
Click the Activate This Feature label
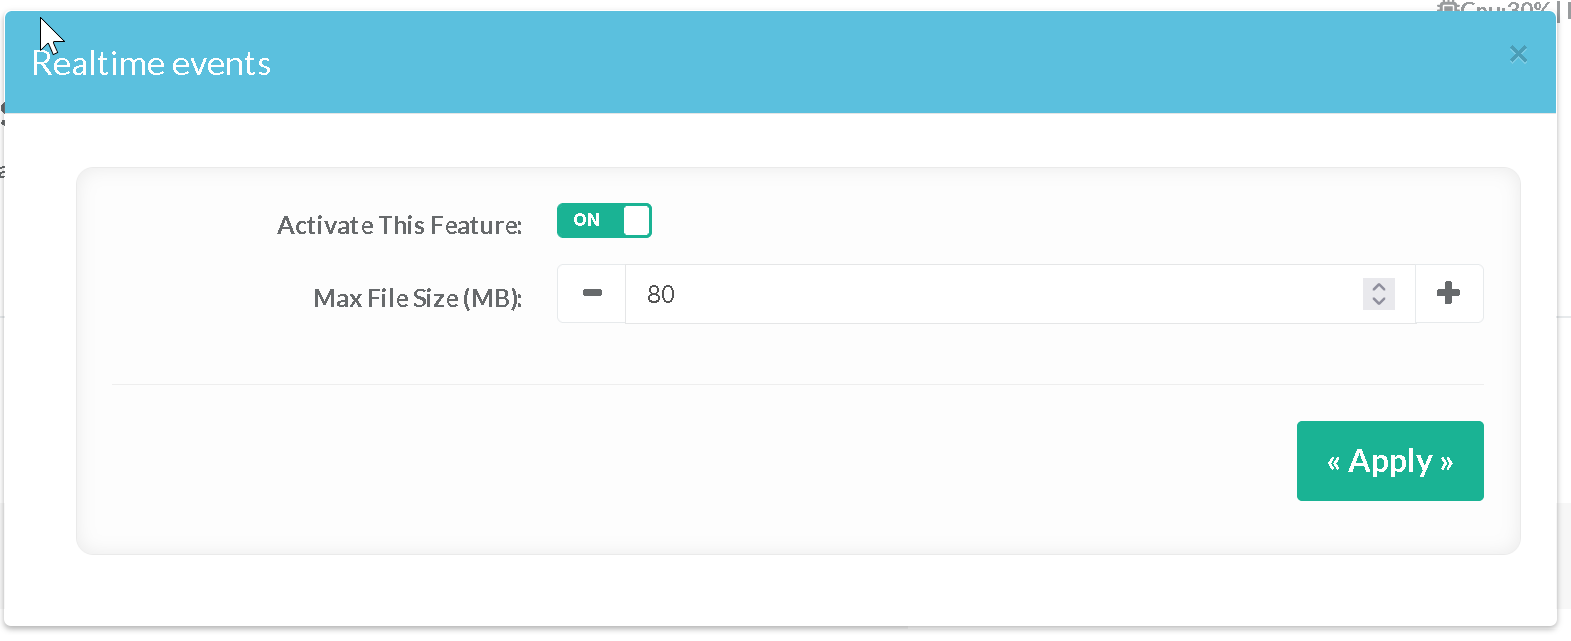[399, 225]
